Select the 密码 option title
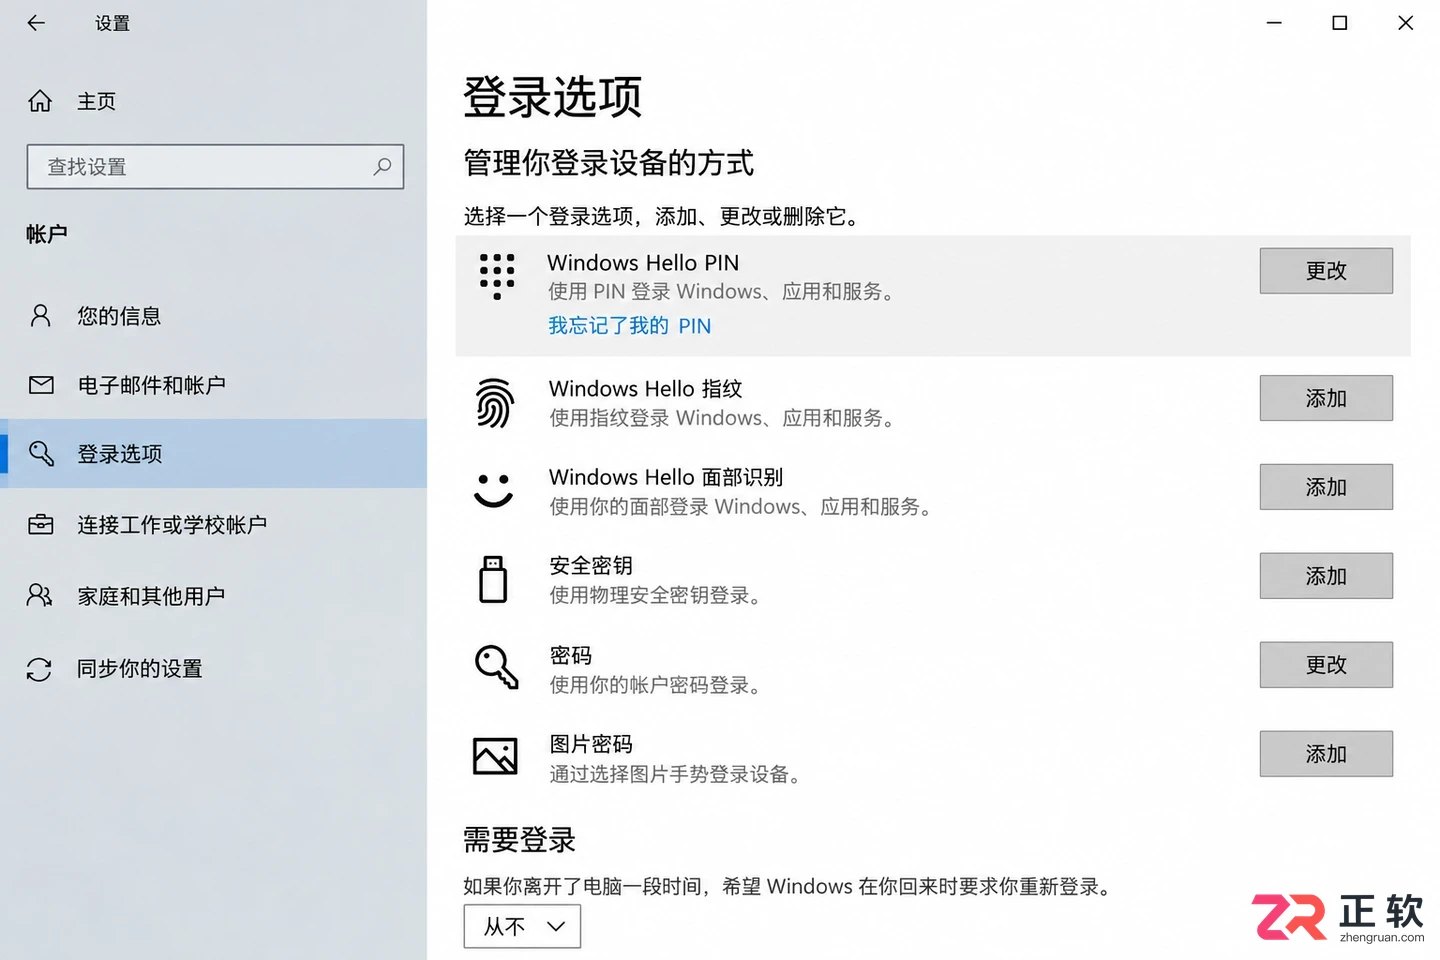1440x960 pixels. (571, 656)
